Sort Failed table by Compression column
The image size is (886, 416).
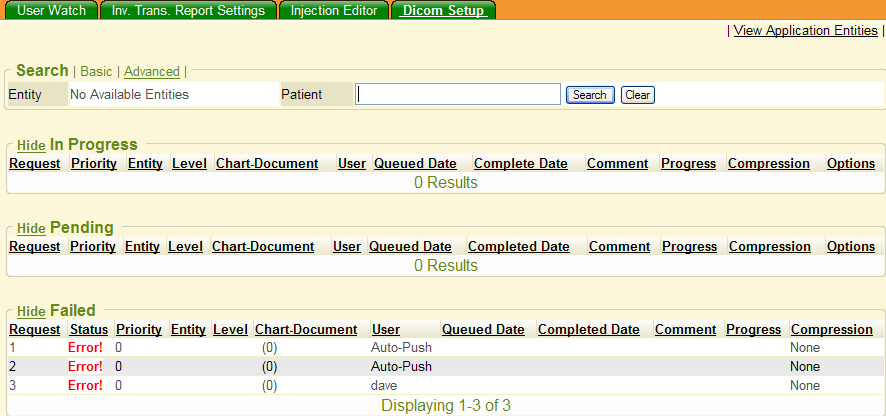[831, 330]
